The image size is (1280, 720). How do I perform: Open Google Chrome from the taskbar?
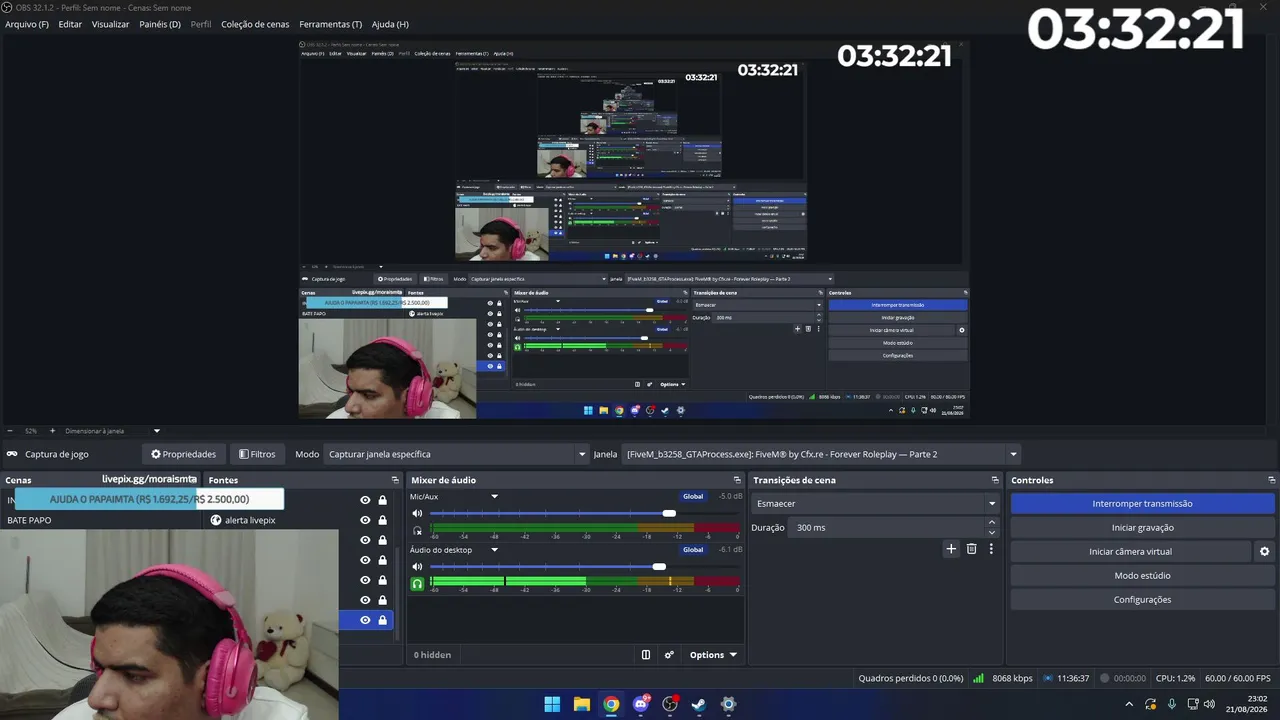(611, 704)
